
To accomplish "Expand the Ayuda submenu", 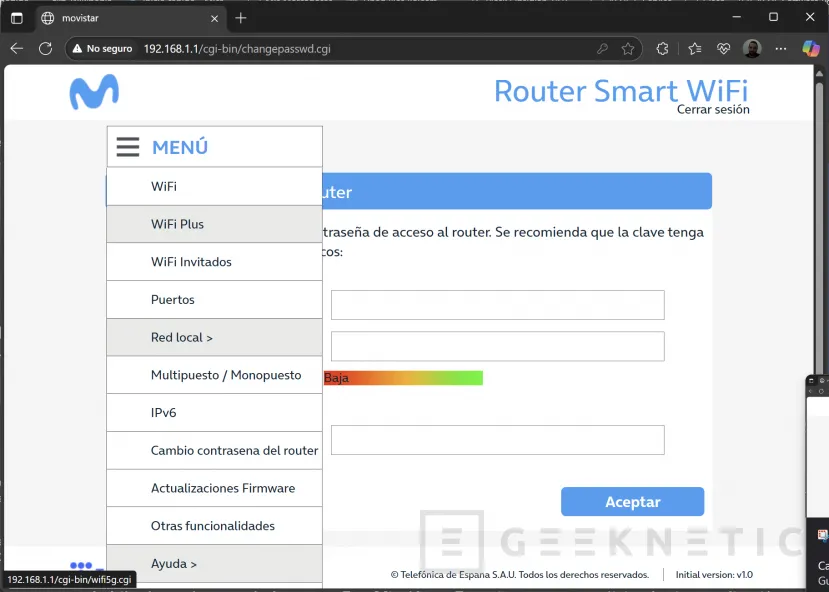I will [x=215, y=563].
